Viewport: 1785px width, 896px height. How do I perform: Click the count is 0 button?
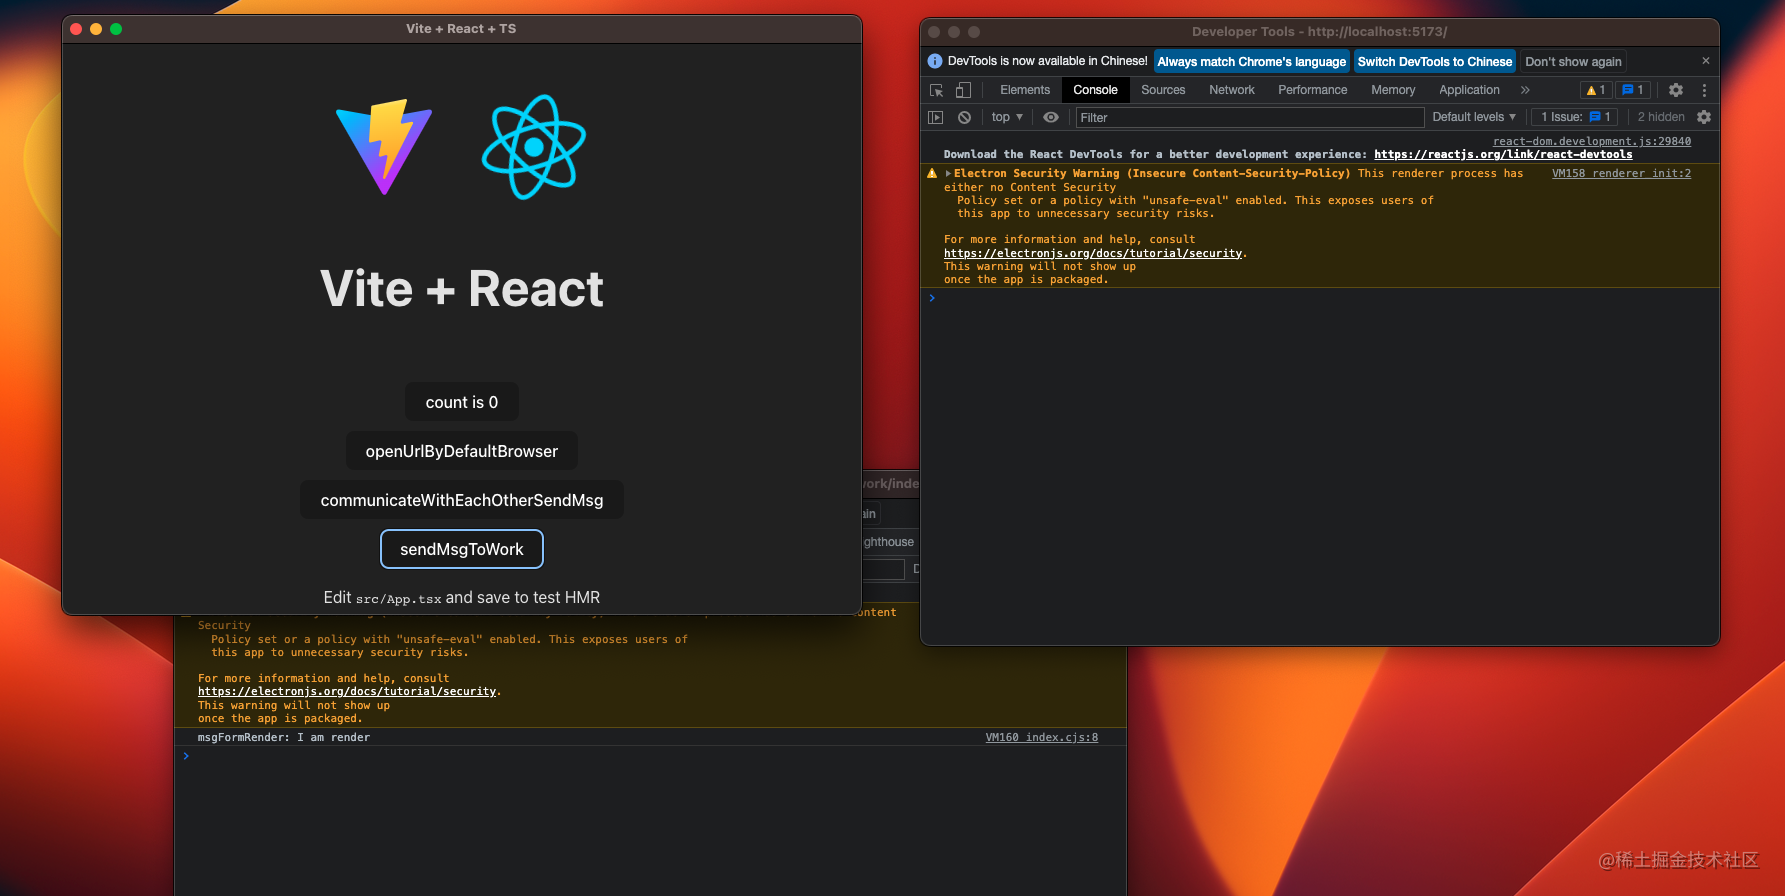pos(462,402)
